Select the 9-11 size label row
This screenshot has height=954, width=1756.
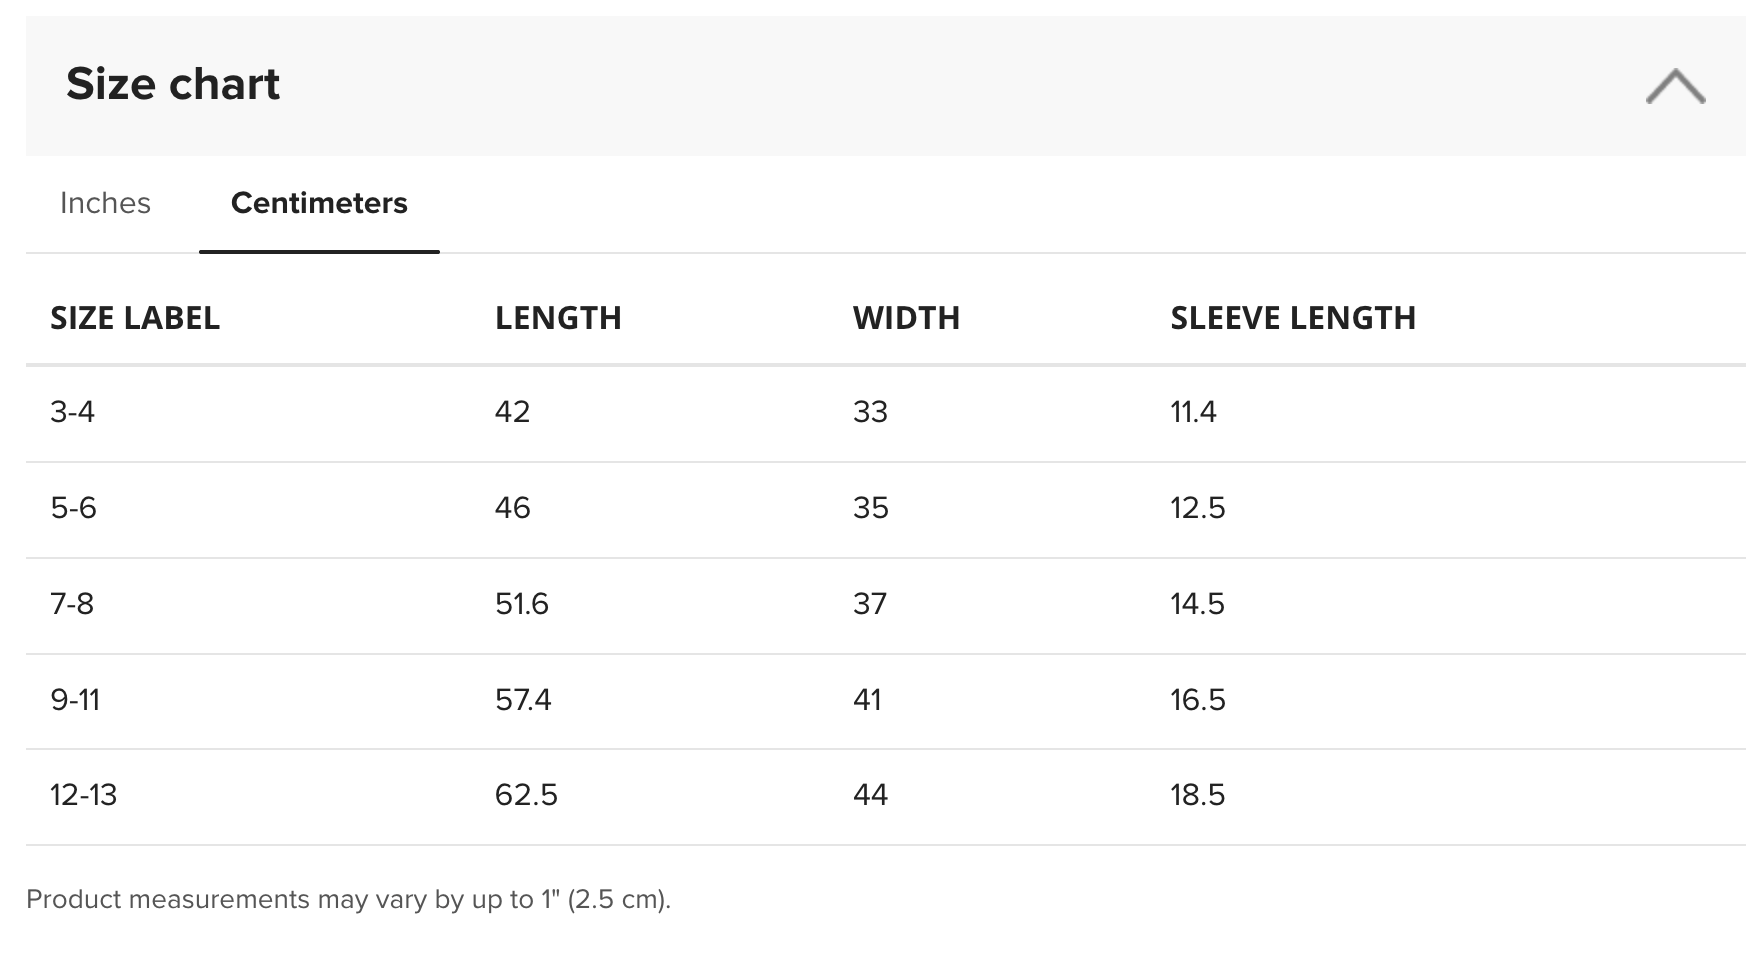pos(885,701)
